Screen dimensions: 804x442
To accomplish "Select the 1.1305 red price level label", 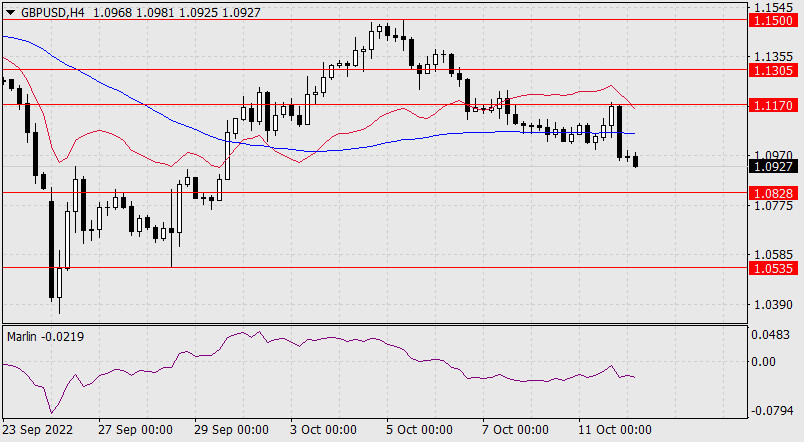I will point(774,70).
